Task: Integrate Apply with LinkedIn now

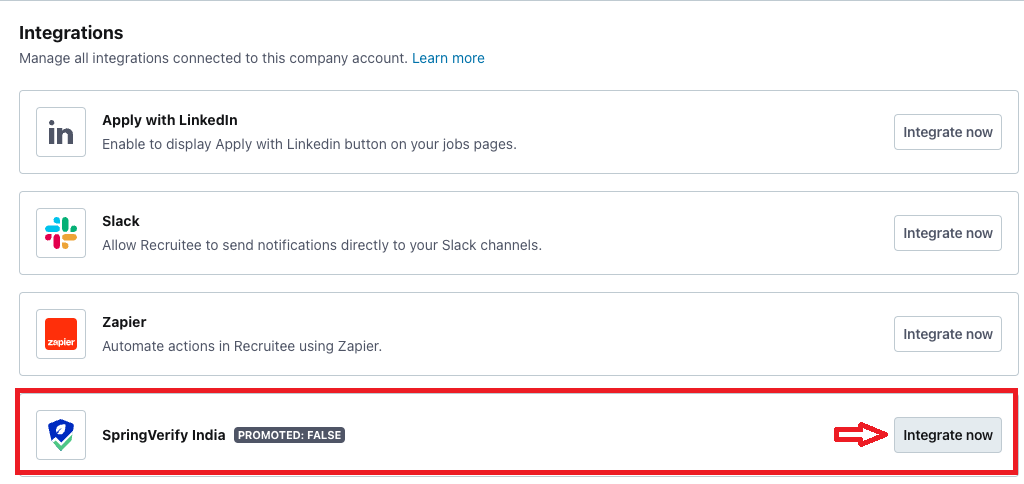Action: 948,132
